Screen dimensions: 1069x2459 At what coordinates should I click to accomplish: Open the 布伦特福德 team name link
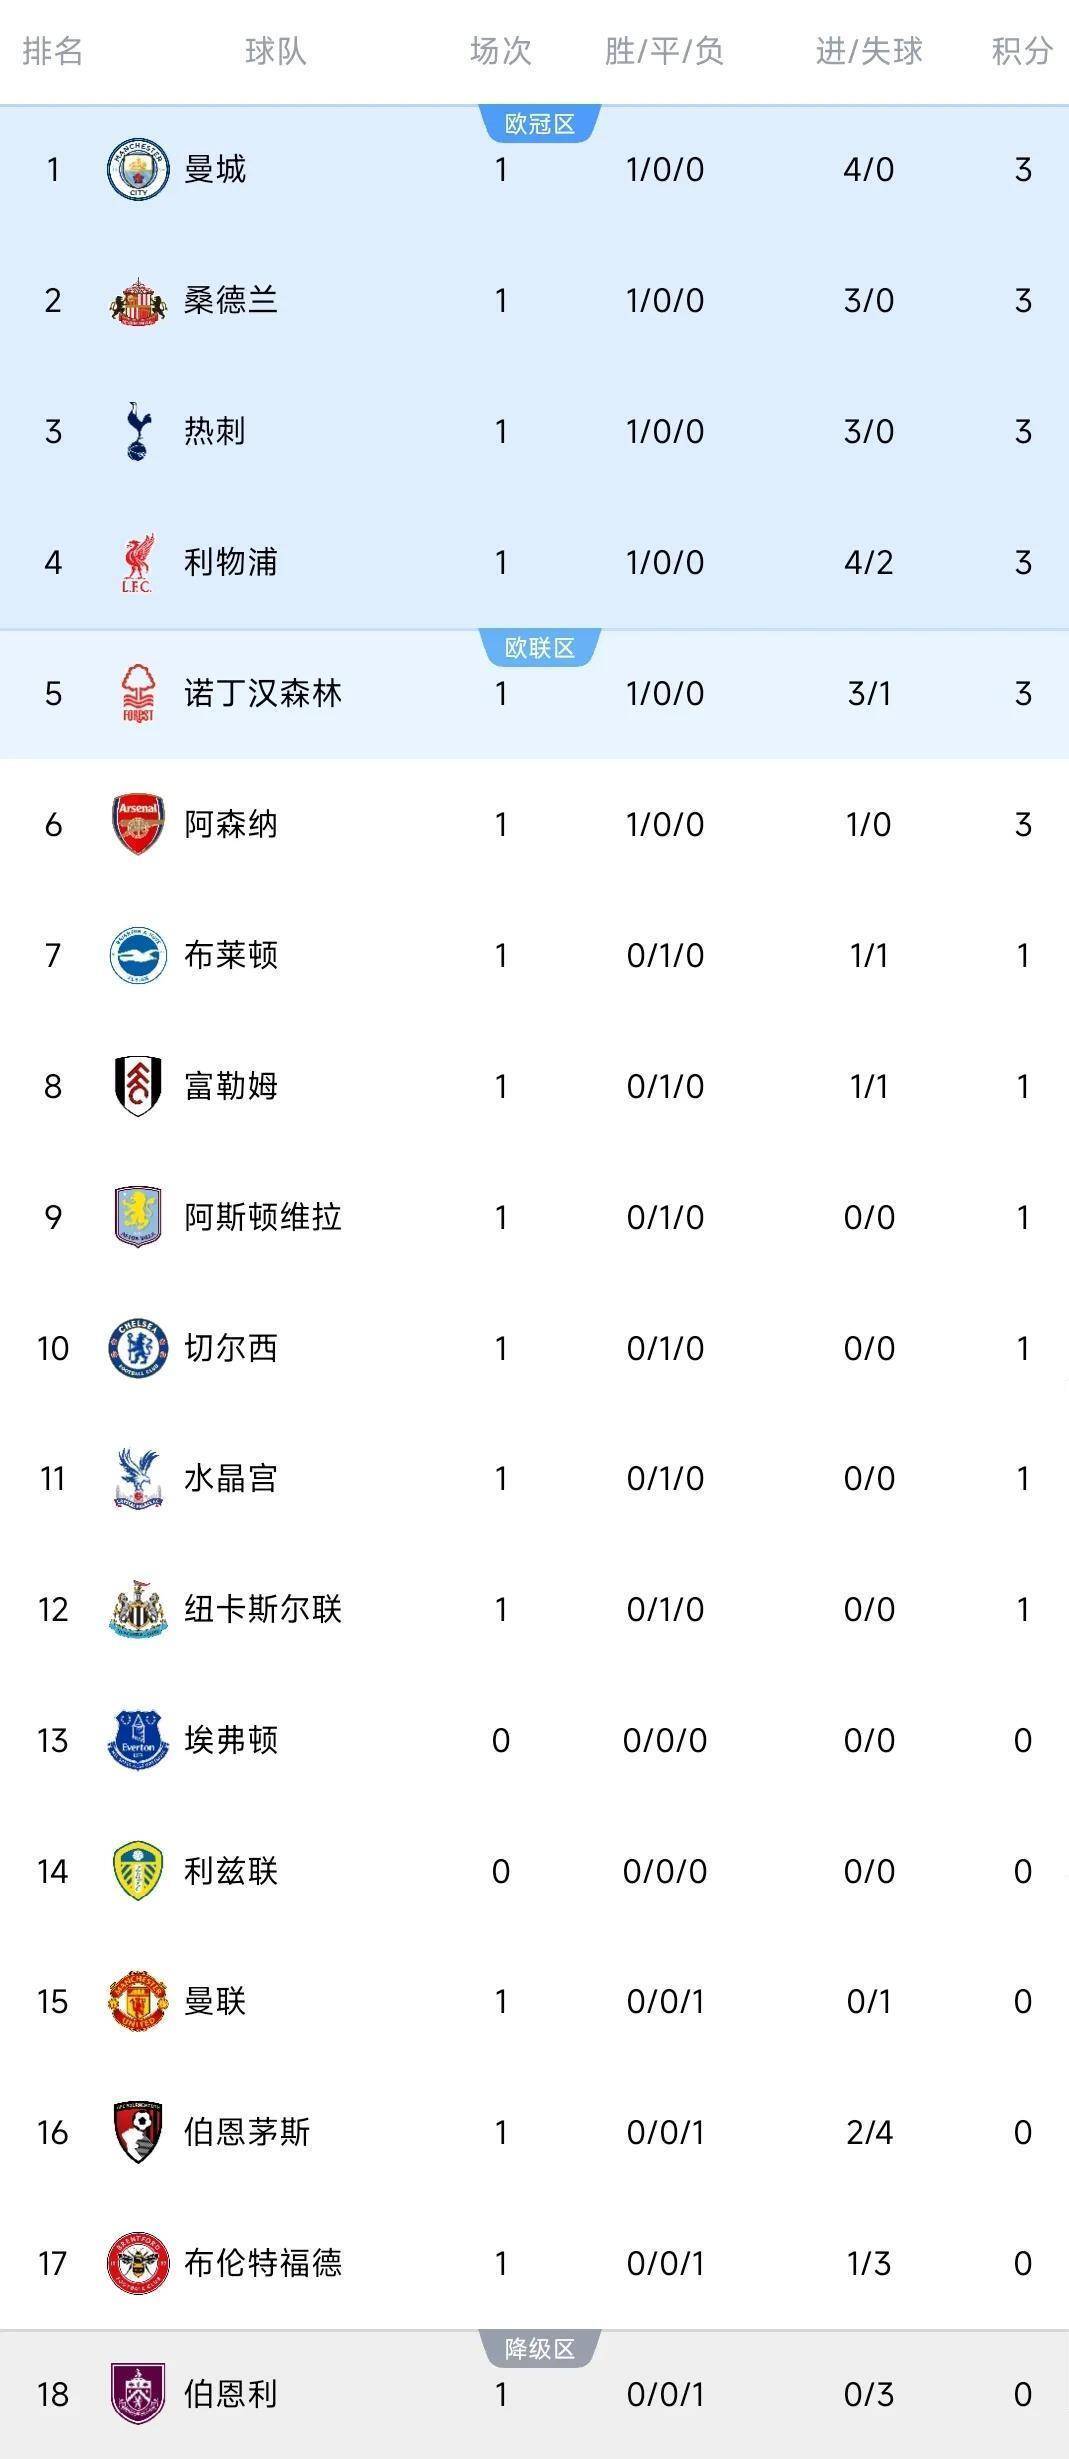click(x=263, y=2263)
